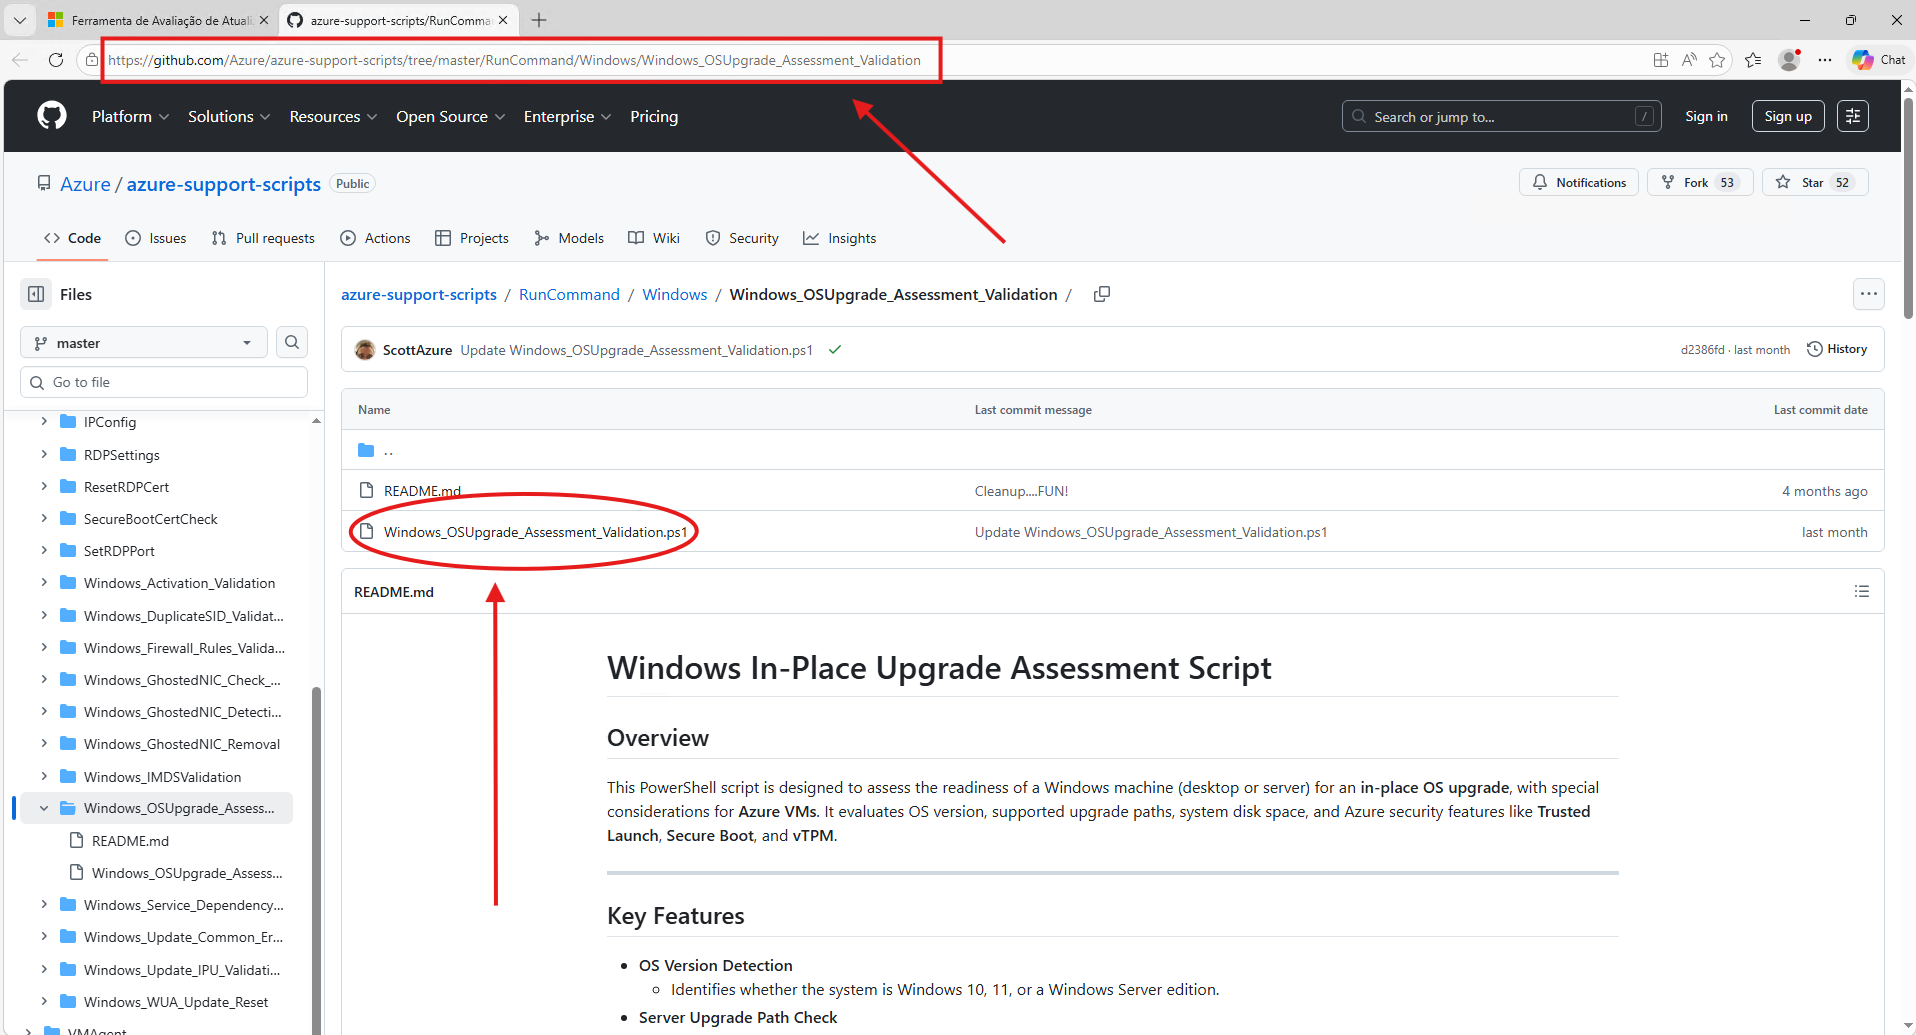This screenshot has height=1035, width=1916.
Task: Add this page to browser favorites star
Action: pos(1717,60)
